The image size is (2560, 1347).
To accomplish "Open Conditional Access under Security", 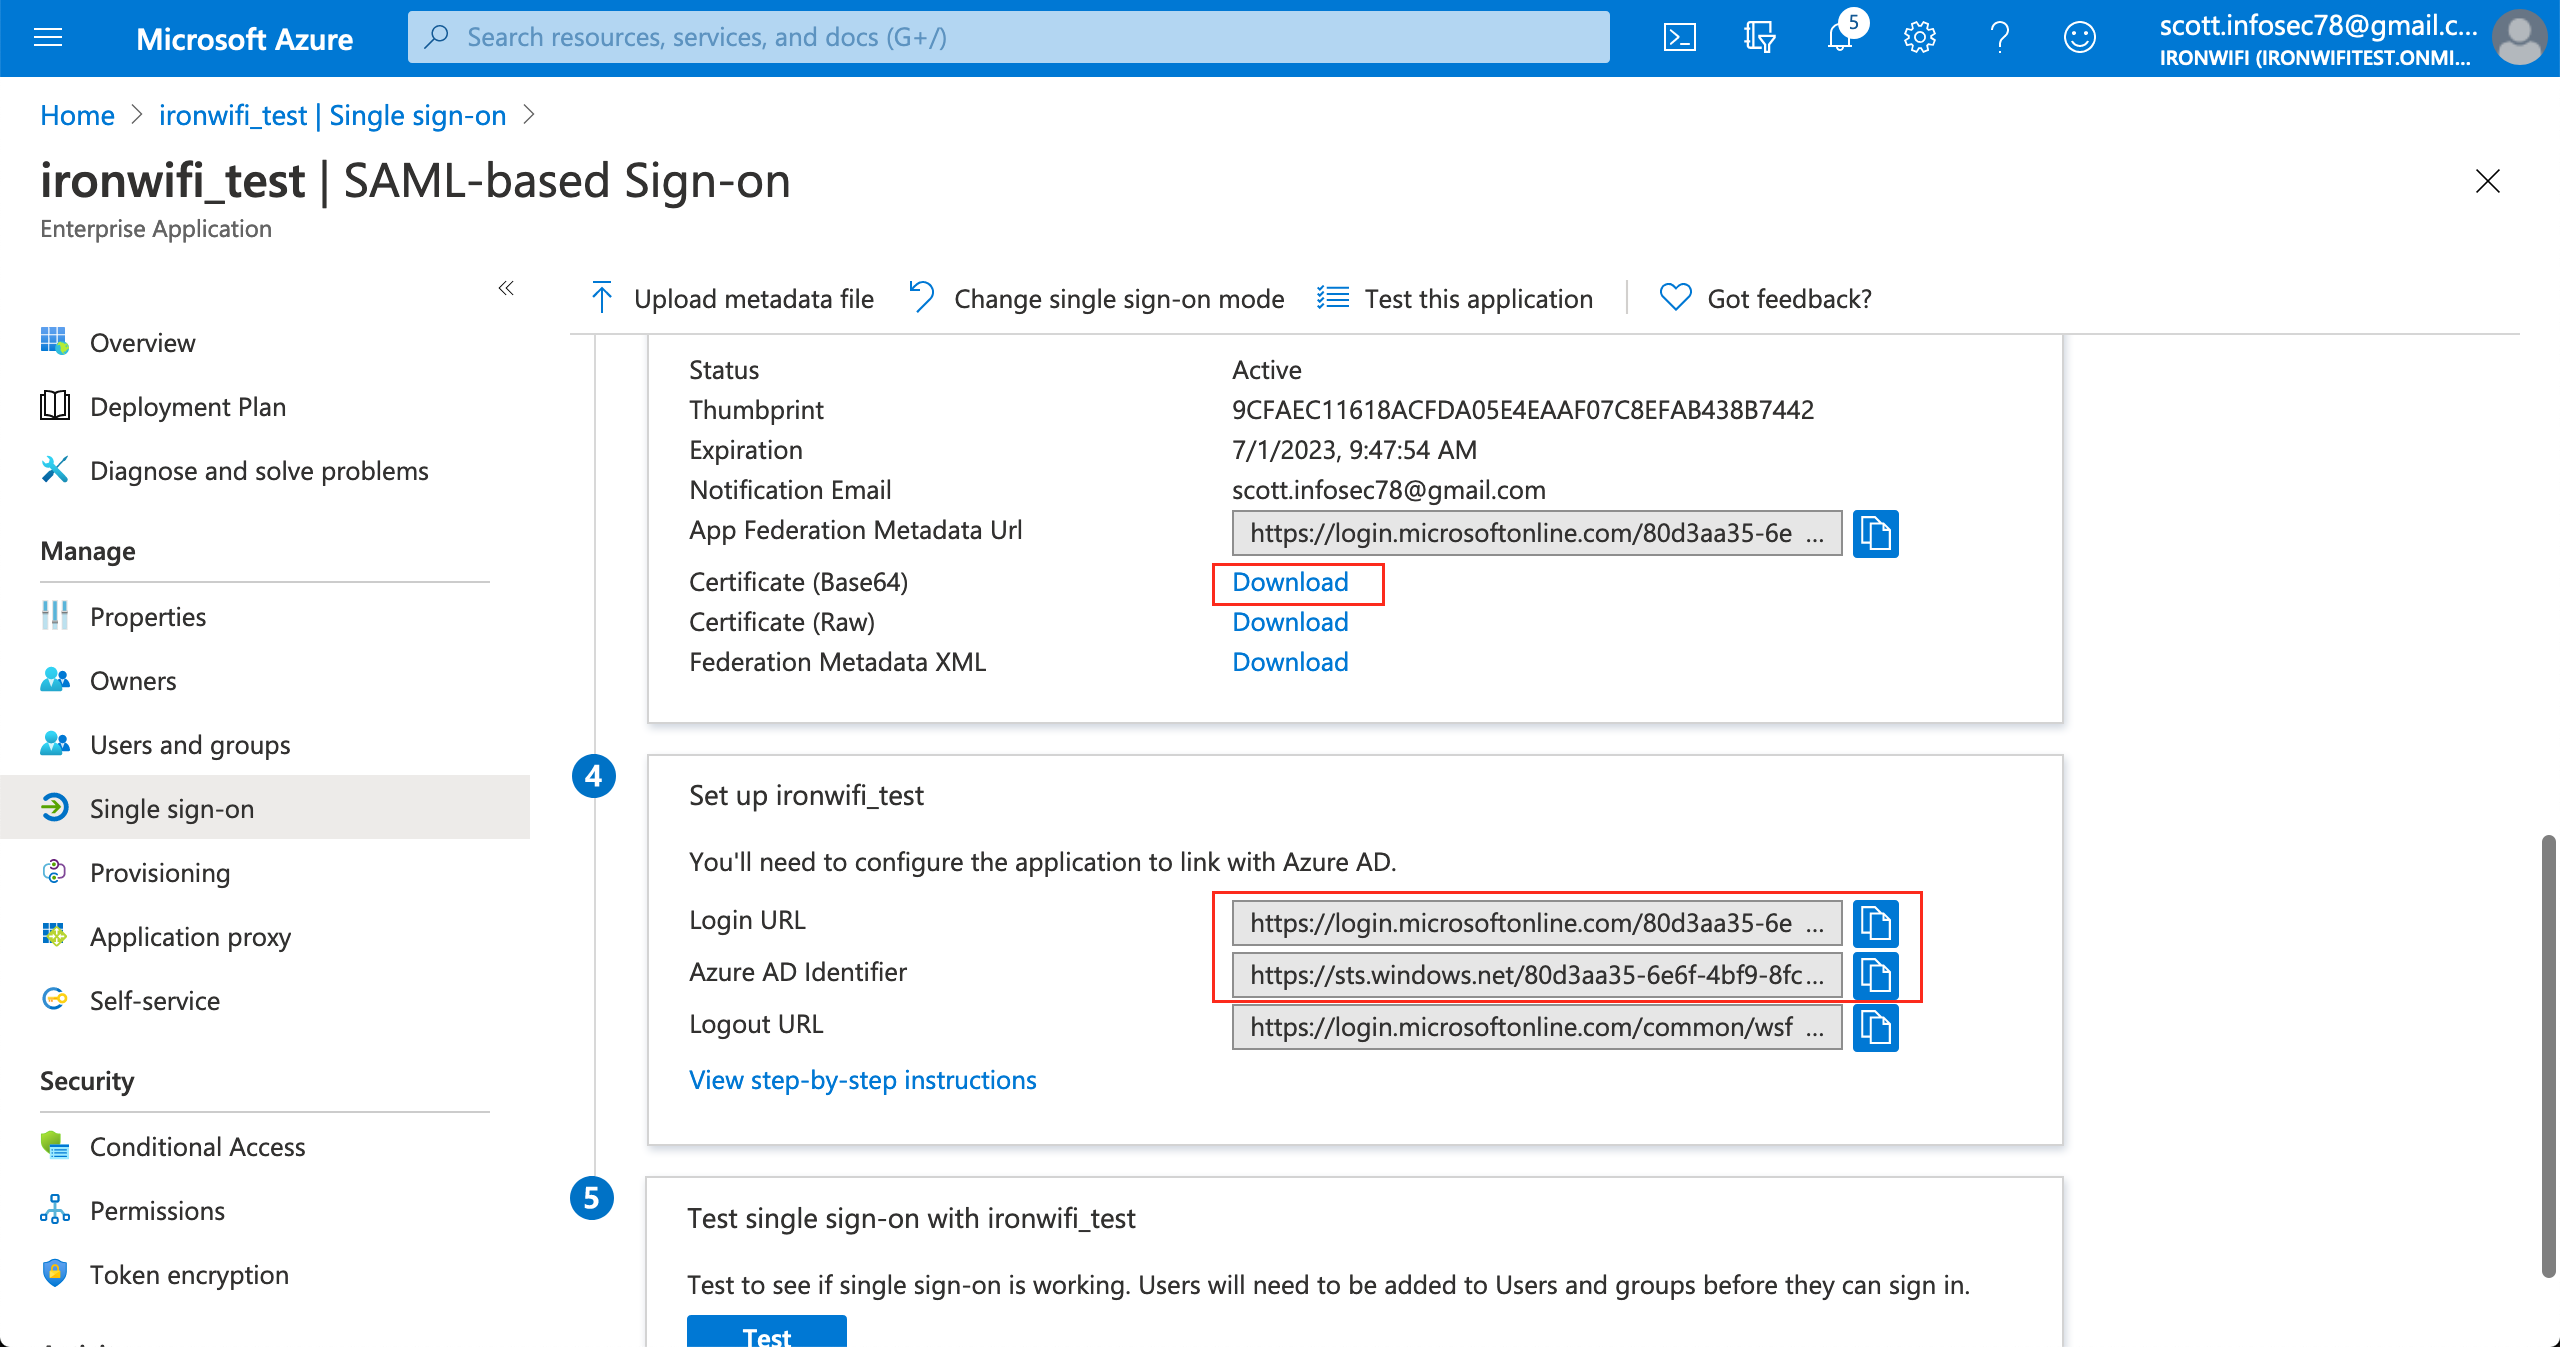I will 197,1146.
